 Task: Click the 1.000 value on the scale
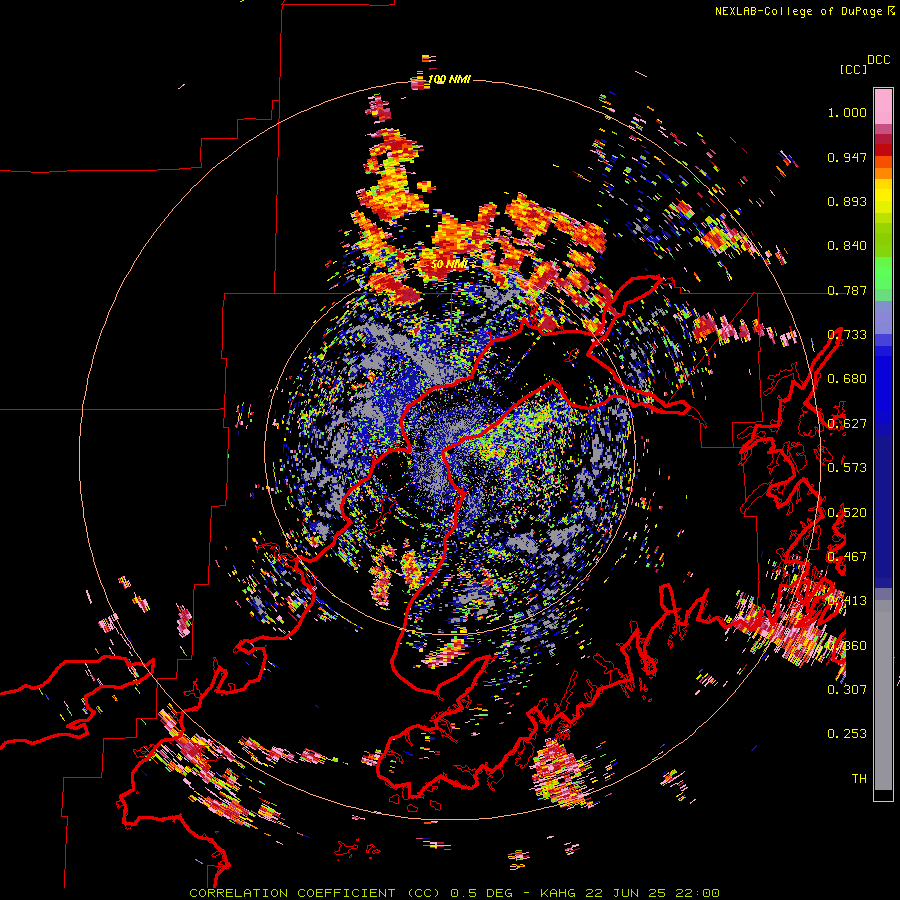[x=847, y=112]
